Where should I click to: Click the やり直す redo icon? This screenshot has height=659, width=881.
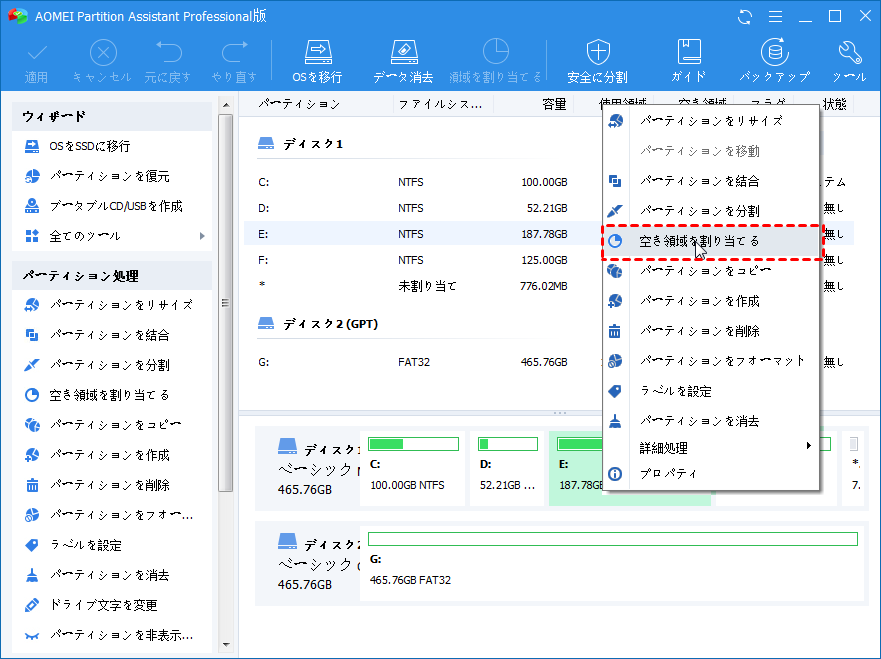point(234,62)
